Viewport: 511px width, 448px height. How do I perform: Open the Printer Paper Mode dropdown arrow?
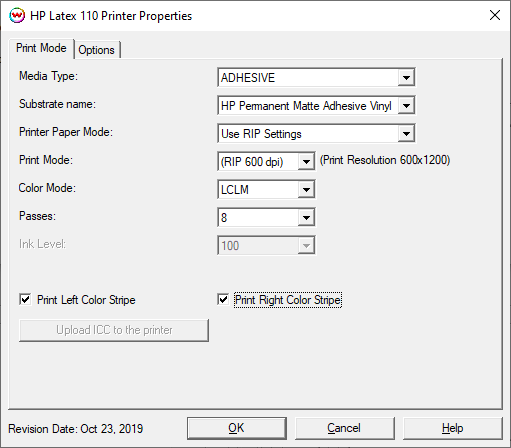tap(406, 134)
